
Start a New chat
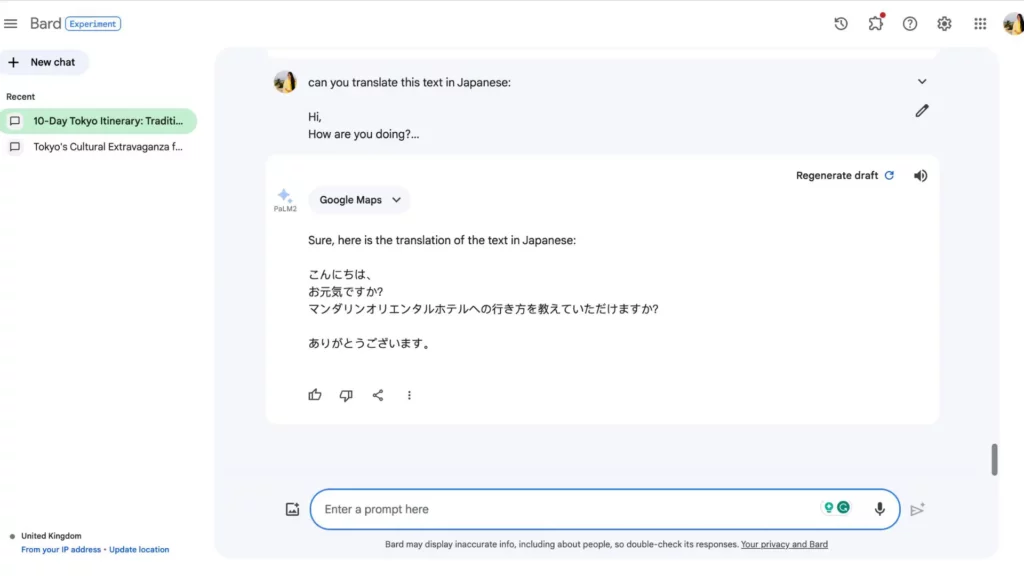coord(44,62)
